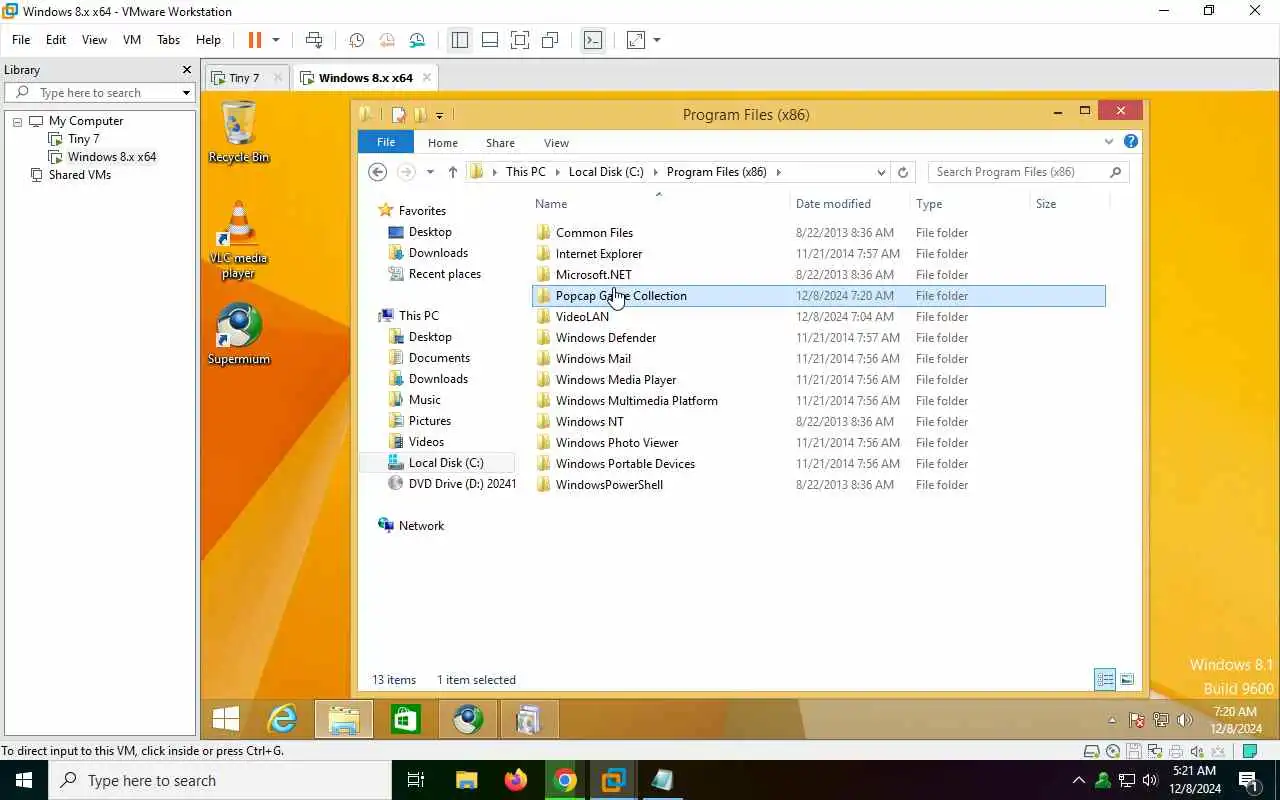1280x800 pixels.
Task: Sort by the Date modified column header
Action: 833,204
